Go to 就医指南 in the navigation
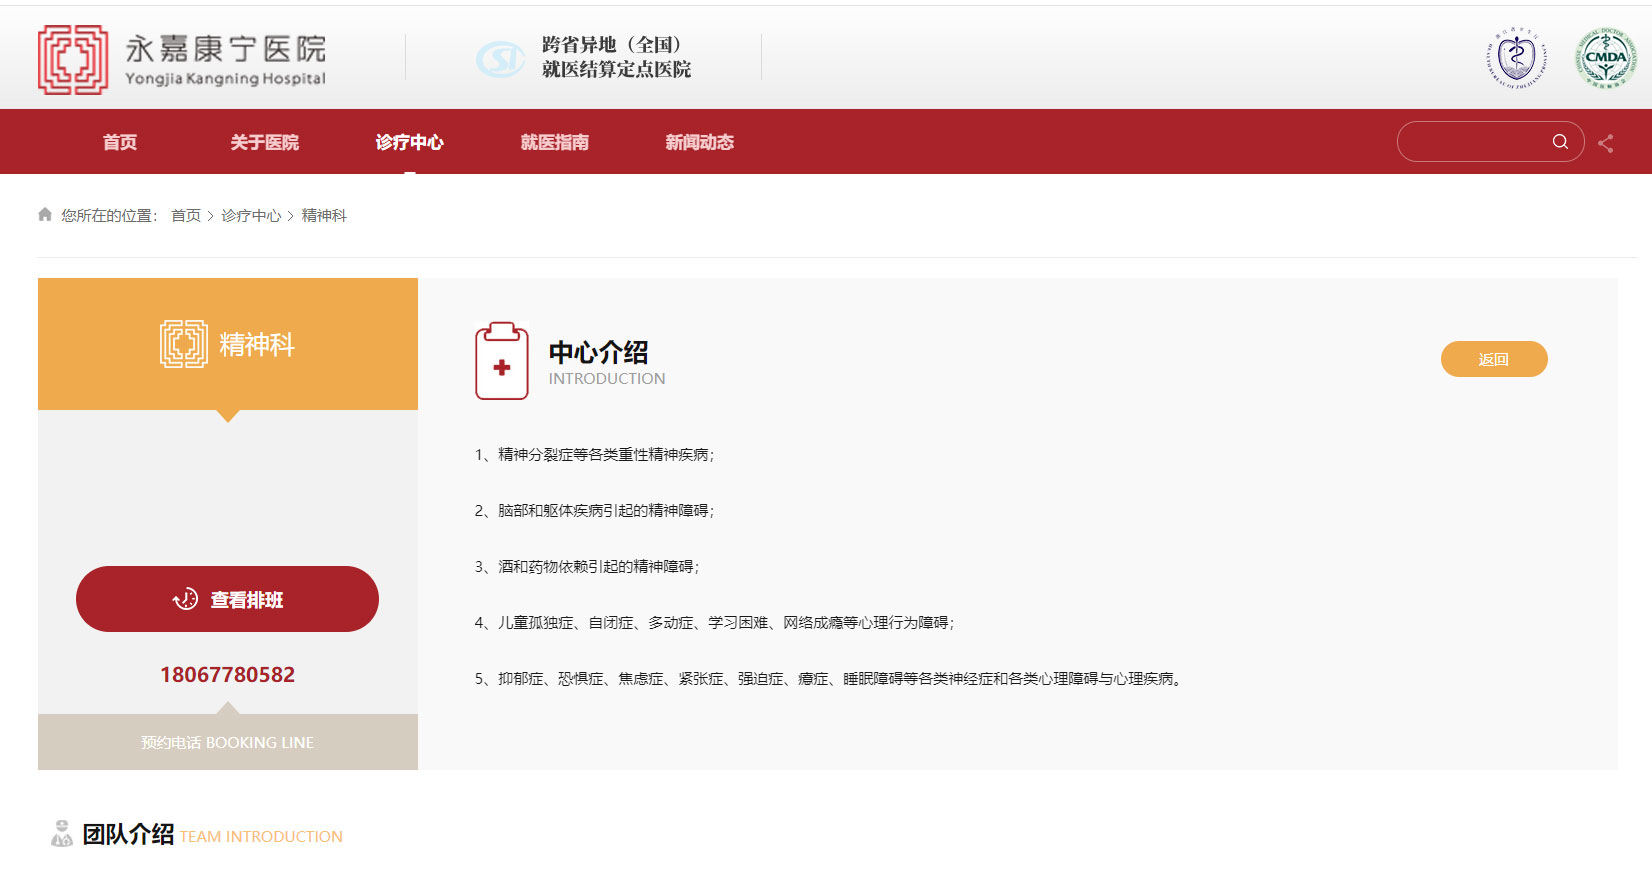The image size is (1652, 870). pyautogui.click(x=555, y=142)
